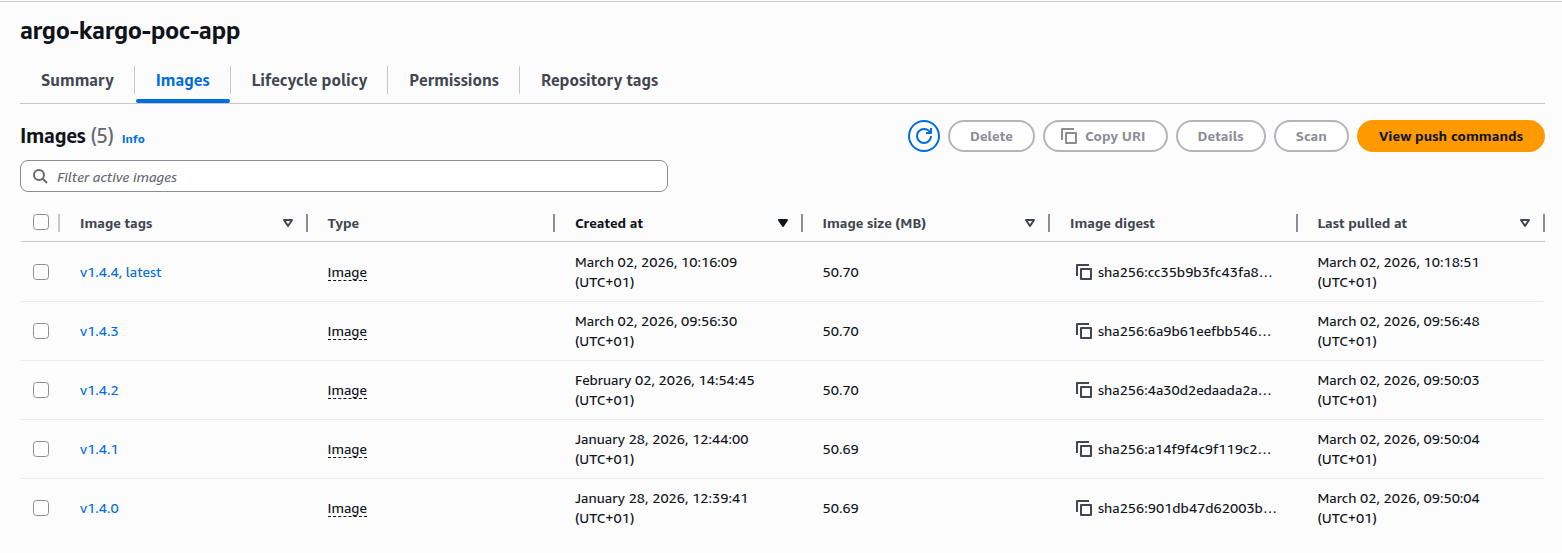The width and height of the screenshot is (1562, 553).
Task: Copy digest icon for v1.4.0 image
Action: pyautogui.click(x=1083, y=508)
